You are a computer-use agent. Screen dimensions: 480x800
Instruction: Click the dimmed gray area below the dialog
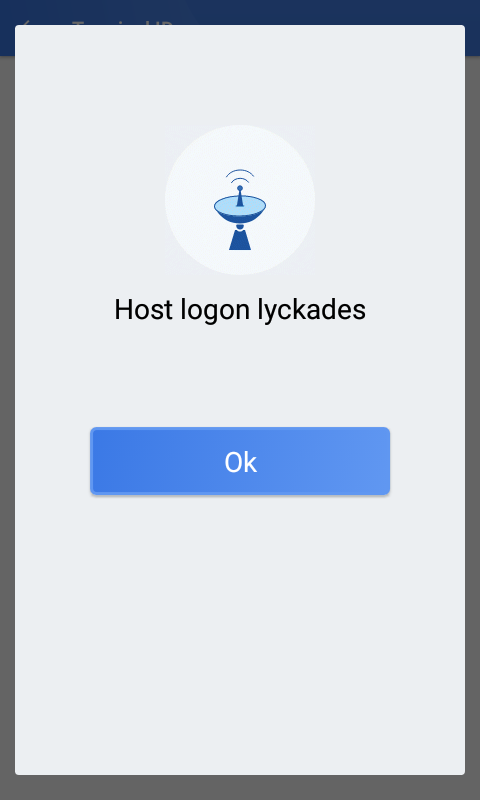click(x=240, y=788)
